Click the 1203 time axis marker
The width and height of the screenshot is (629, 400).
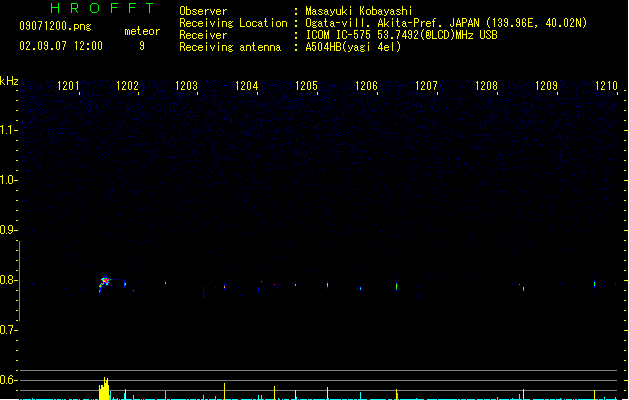pos(187,85)
